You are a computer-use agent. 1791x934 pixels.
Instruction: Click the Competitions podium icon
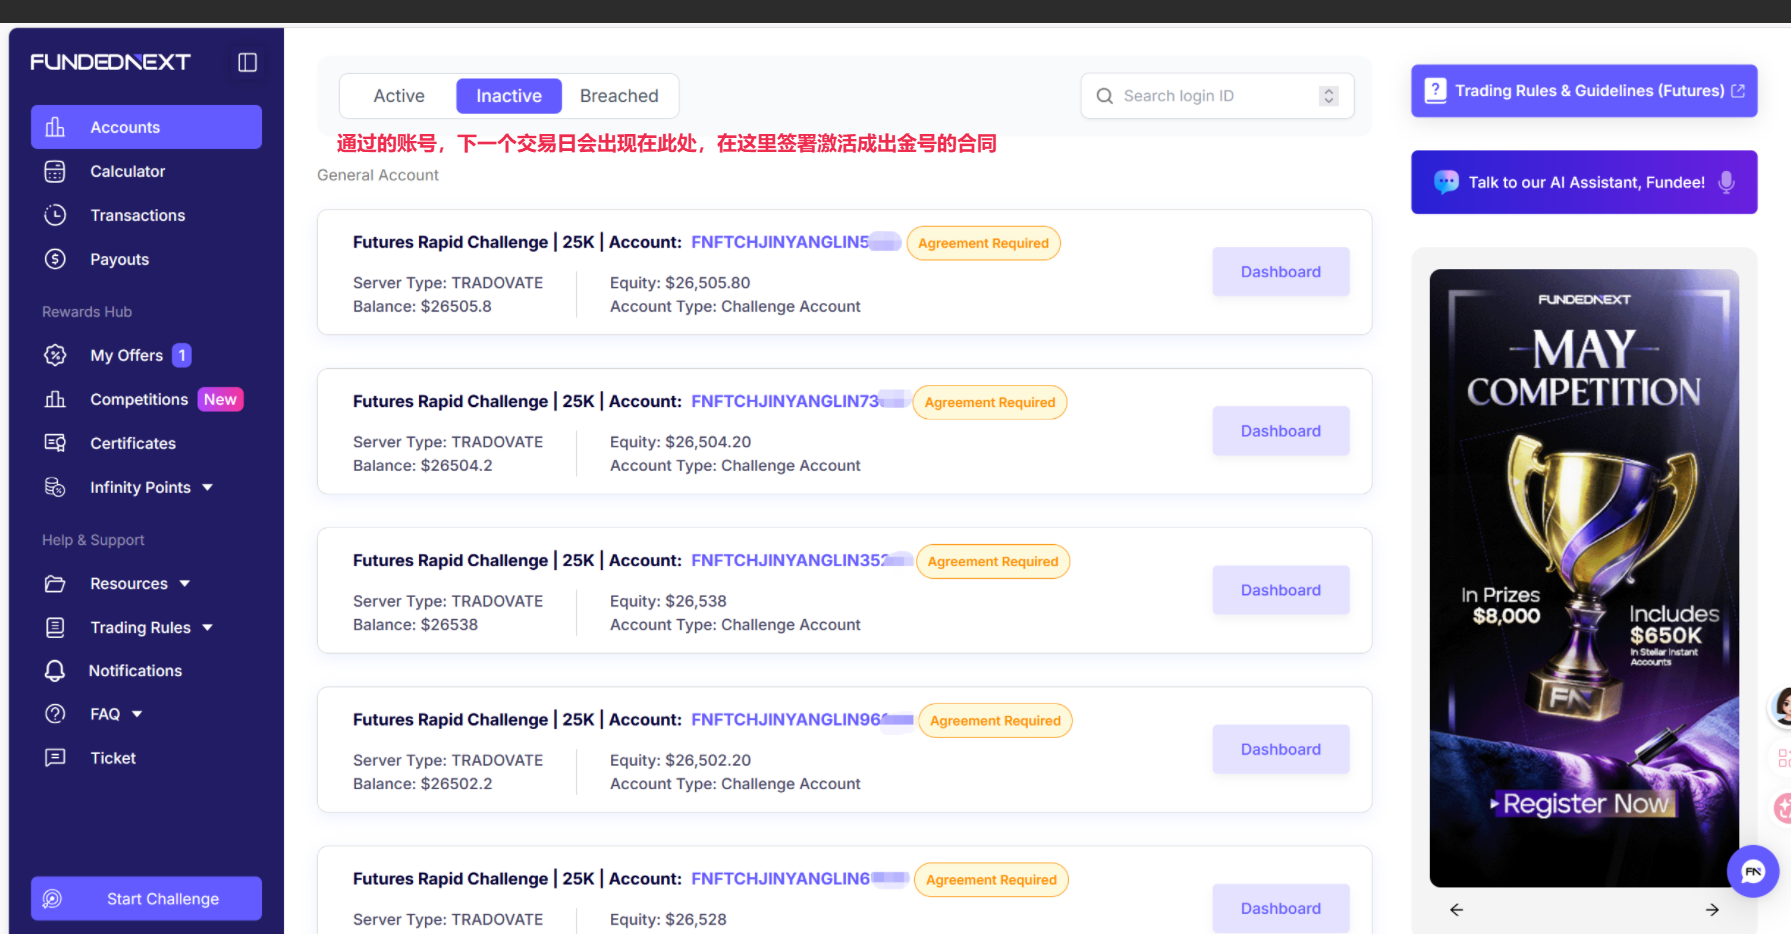(55, 399)
